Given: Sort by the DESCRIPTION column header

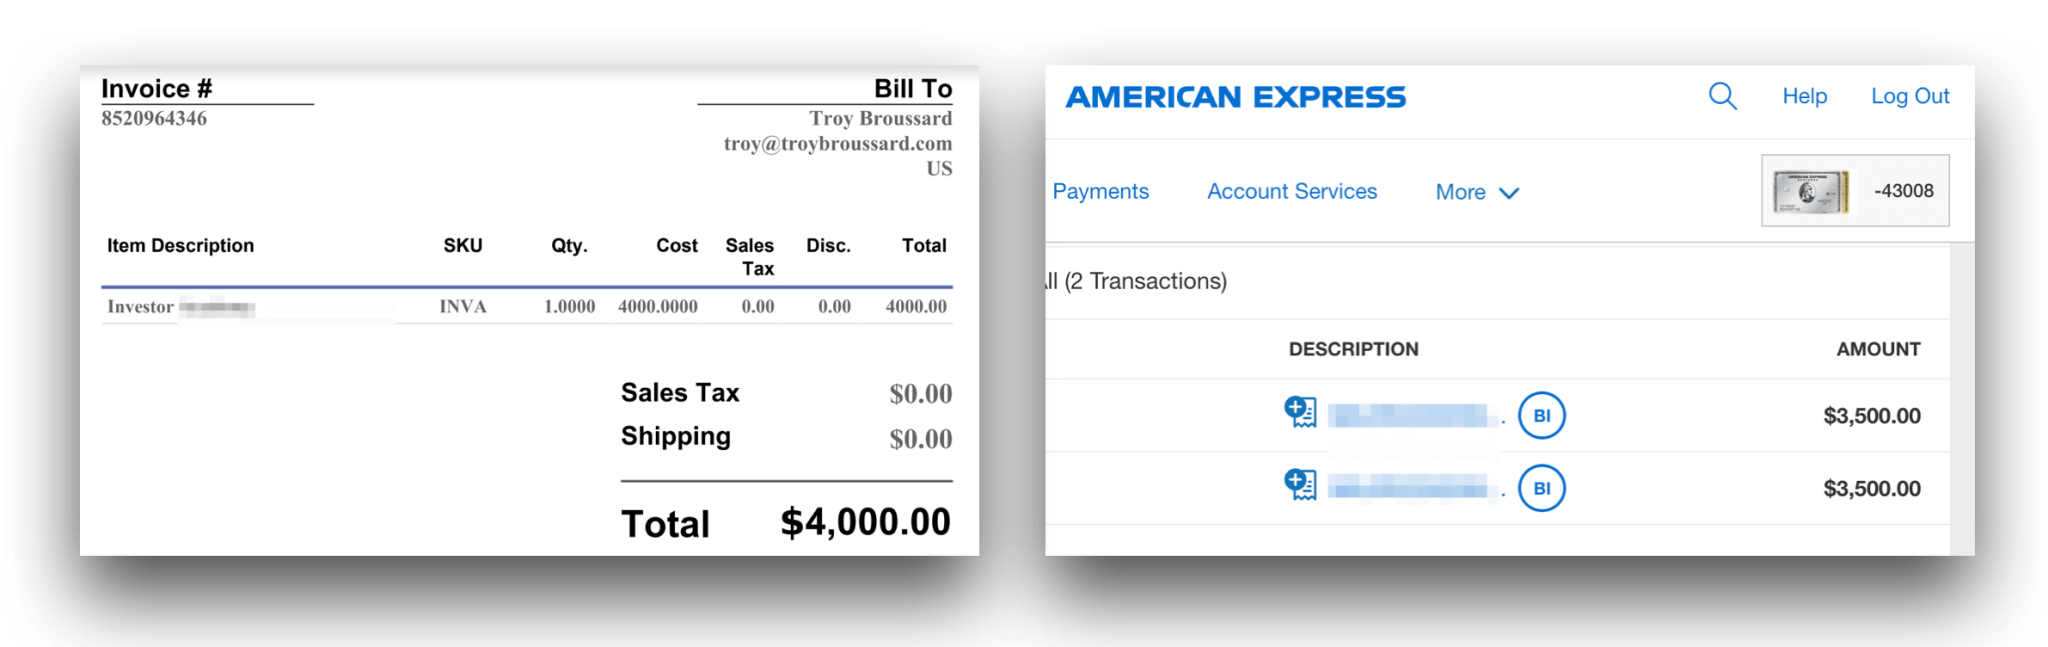Looking at the screenshot, I should coord(1353,349).
